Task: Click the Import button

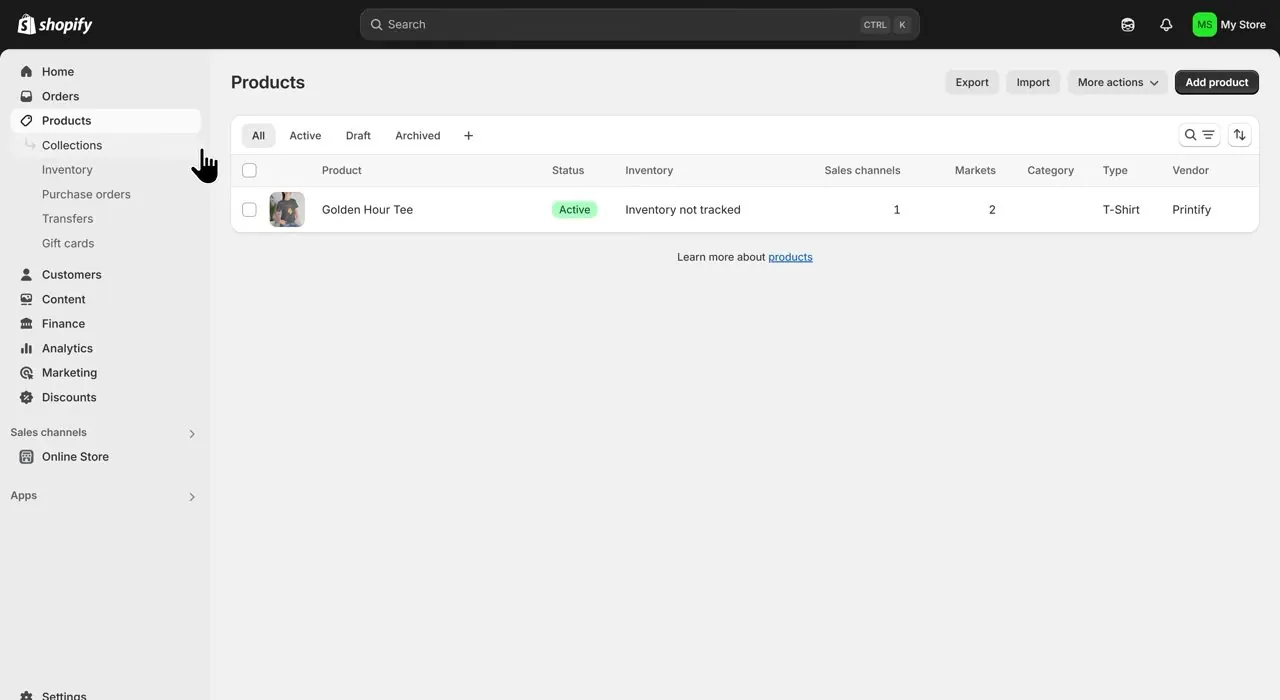Action: [1033, 82]
